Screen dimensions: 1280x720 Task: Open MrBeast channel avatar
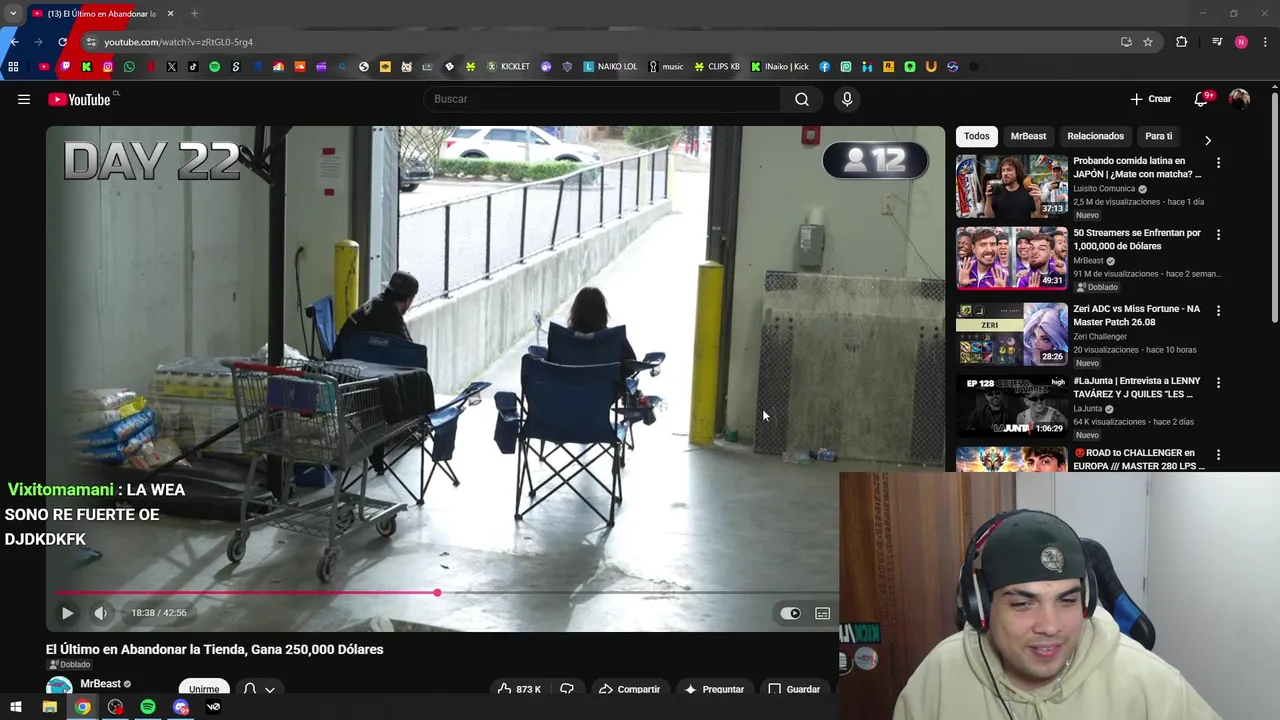59,688
